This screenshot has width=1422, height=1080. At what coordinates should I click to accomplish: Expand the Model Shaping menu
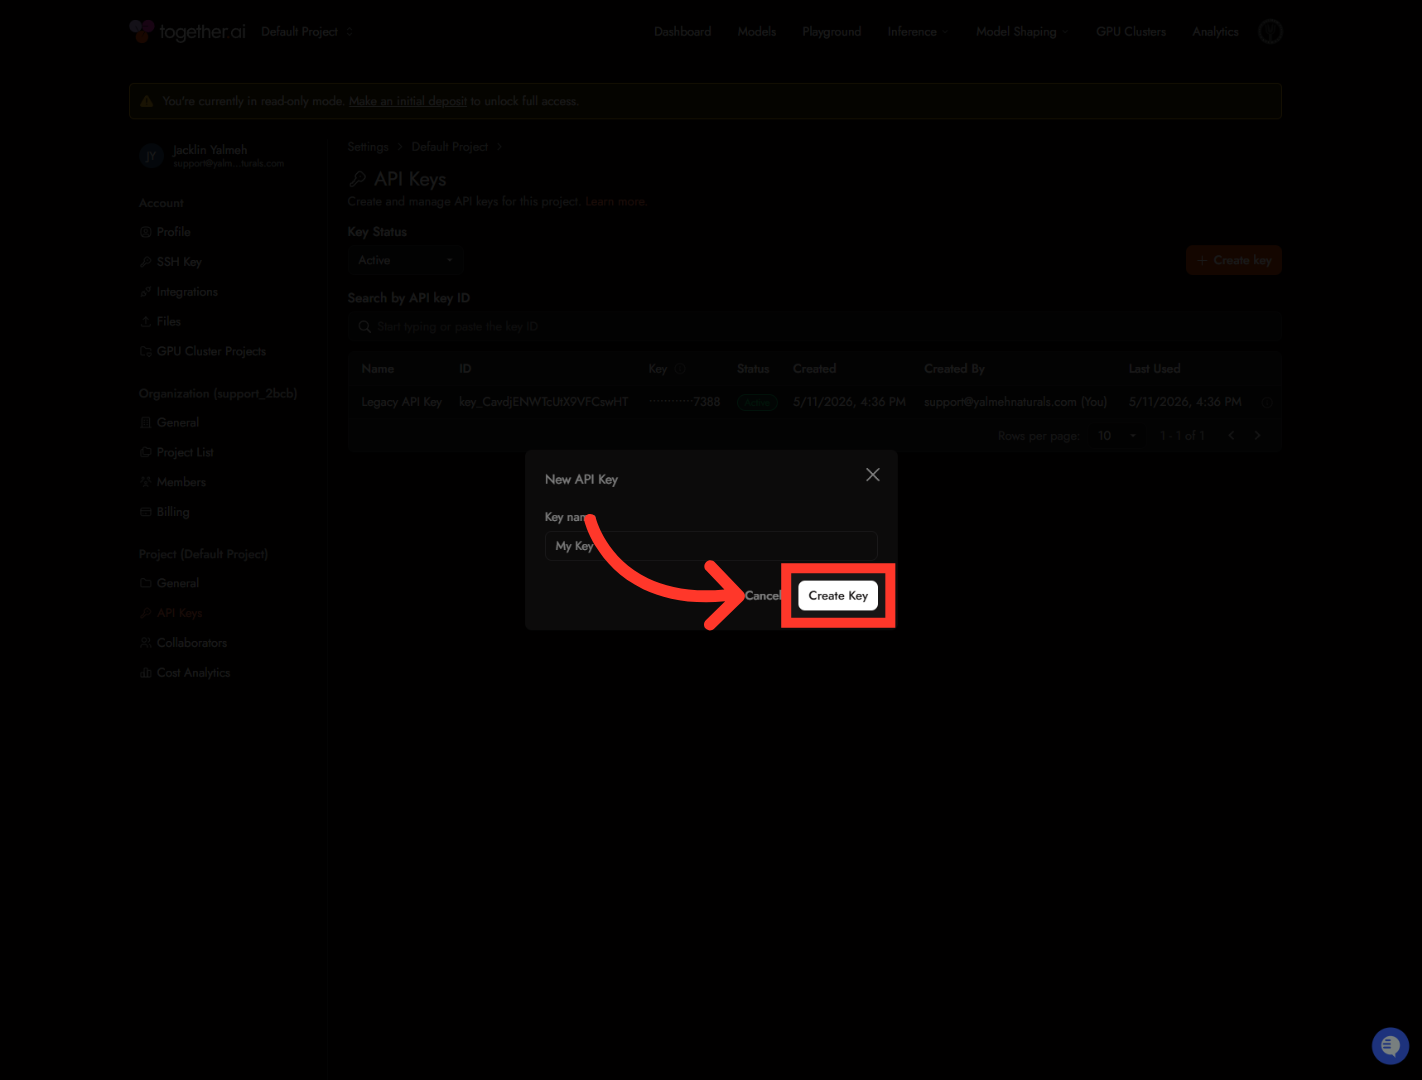pyautogui.click(x=1022, y=32)
